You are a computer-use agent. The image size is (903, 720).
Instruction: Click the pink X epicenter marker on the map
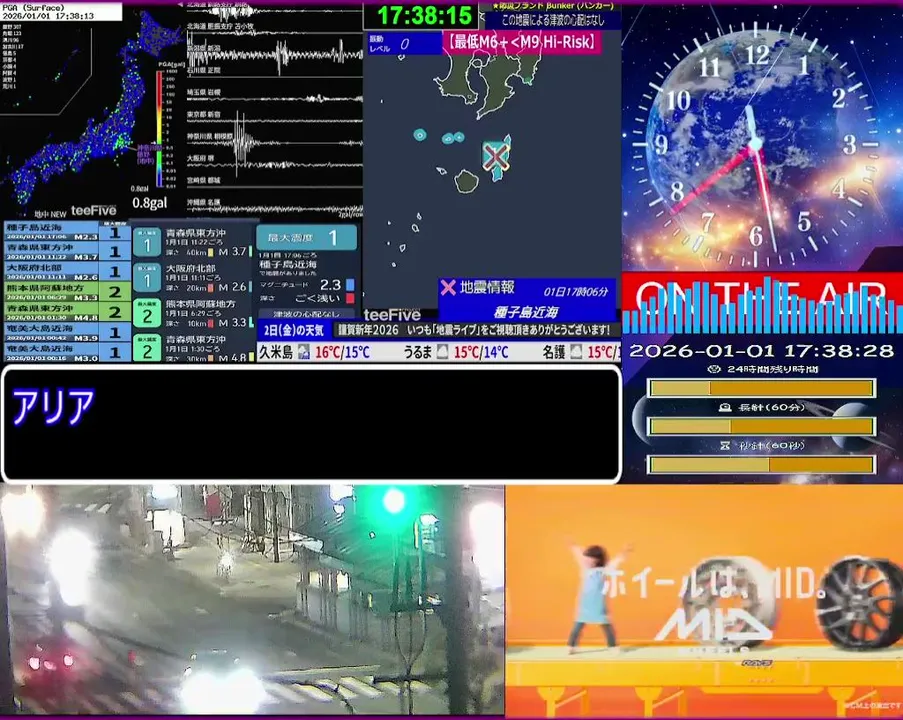(x=495, y=156)
